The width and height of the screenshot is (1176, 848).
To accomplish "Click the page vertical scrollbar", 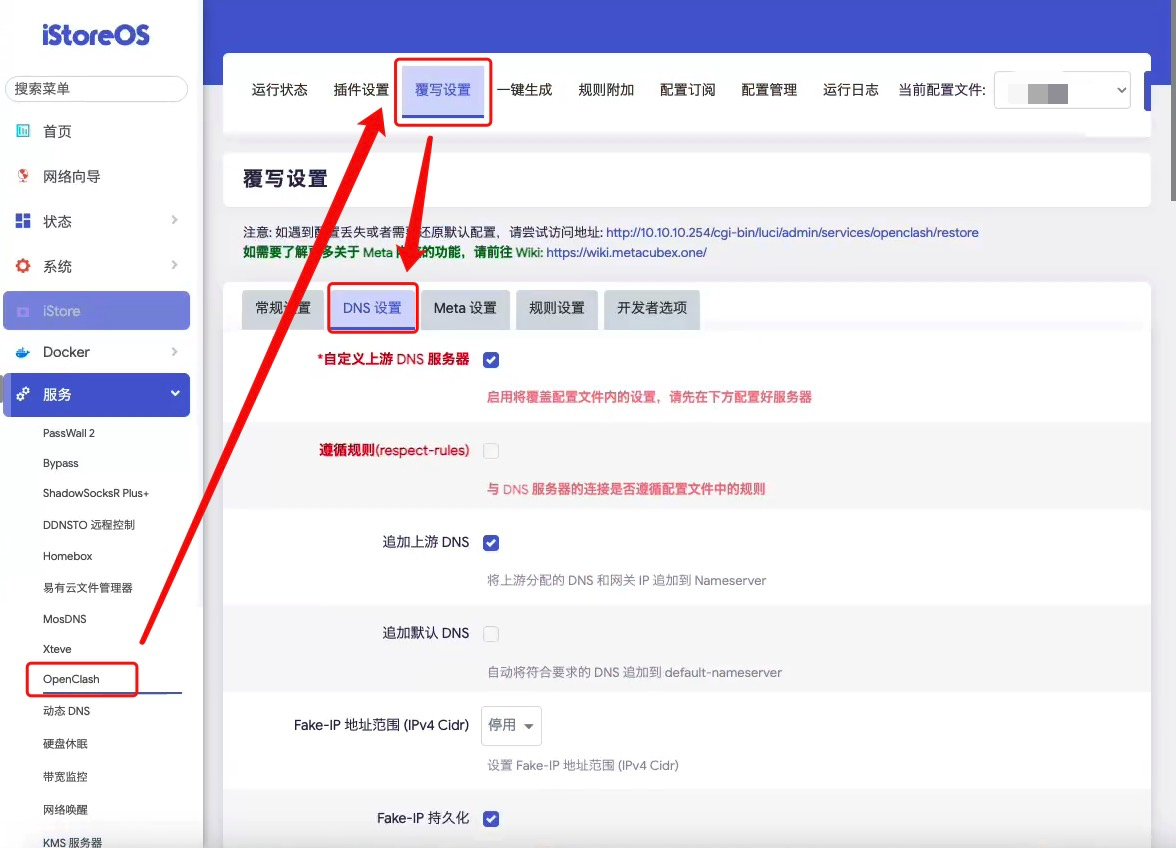I will click(1172, 100).
